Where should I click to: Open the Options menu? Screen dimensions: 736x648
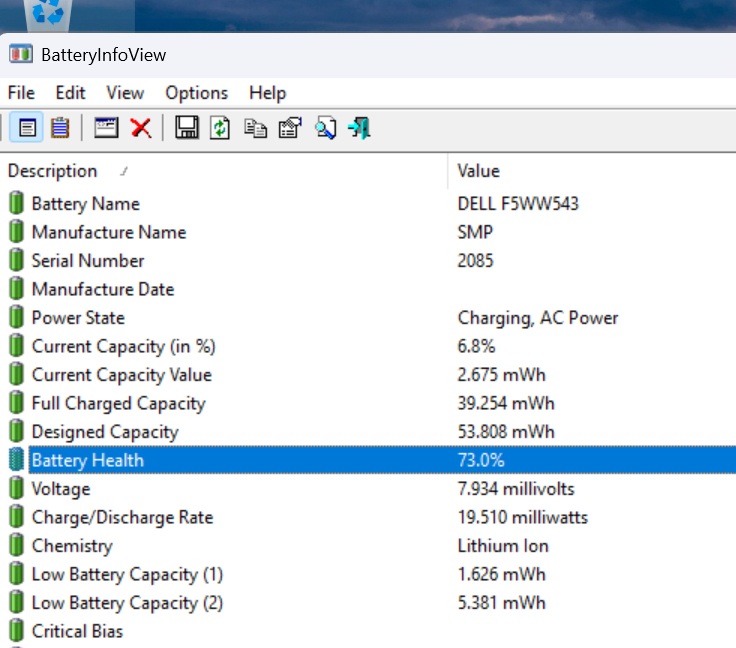pos(196,93)
